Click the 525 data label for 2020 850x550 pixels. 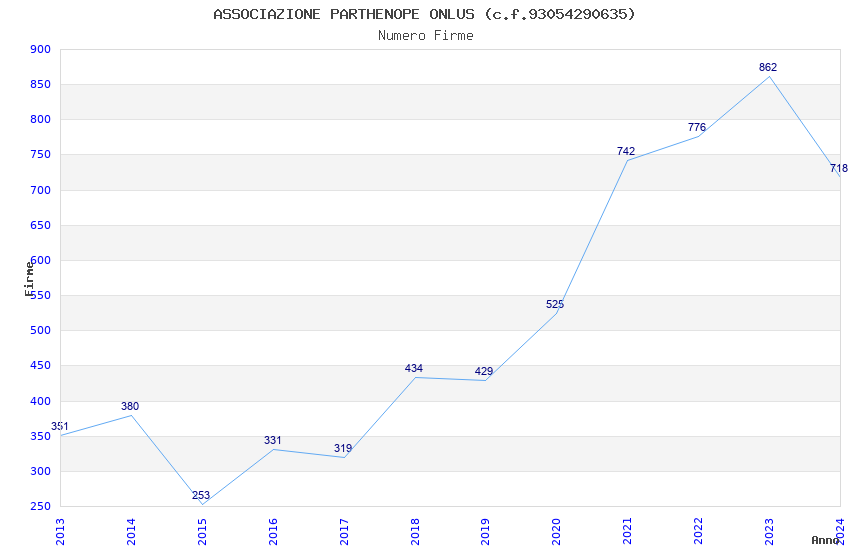555,305
